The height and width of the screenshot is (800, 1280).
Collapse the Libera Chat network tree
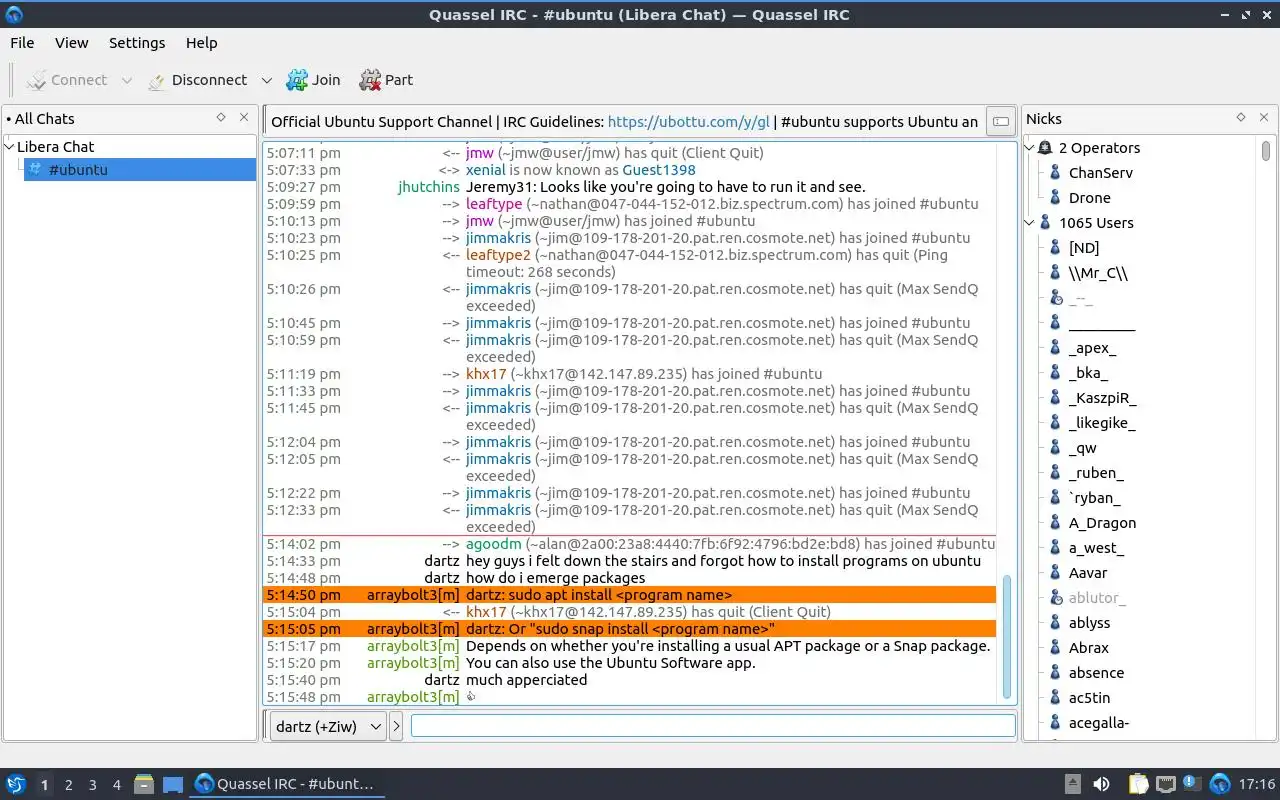[x=10, y=147]
